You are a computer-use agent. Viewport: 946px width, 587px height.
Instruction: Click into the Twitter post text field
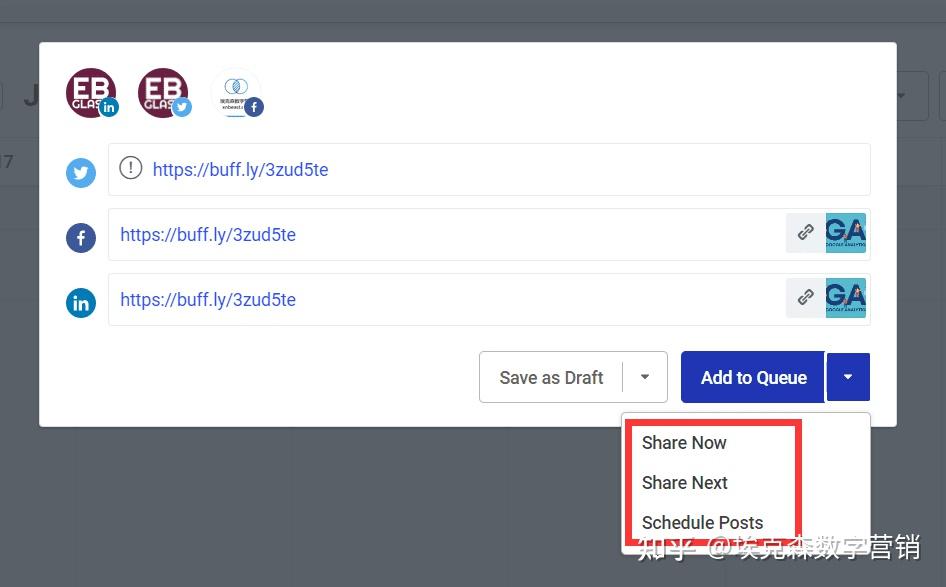click(x=600, y=170)
